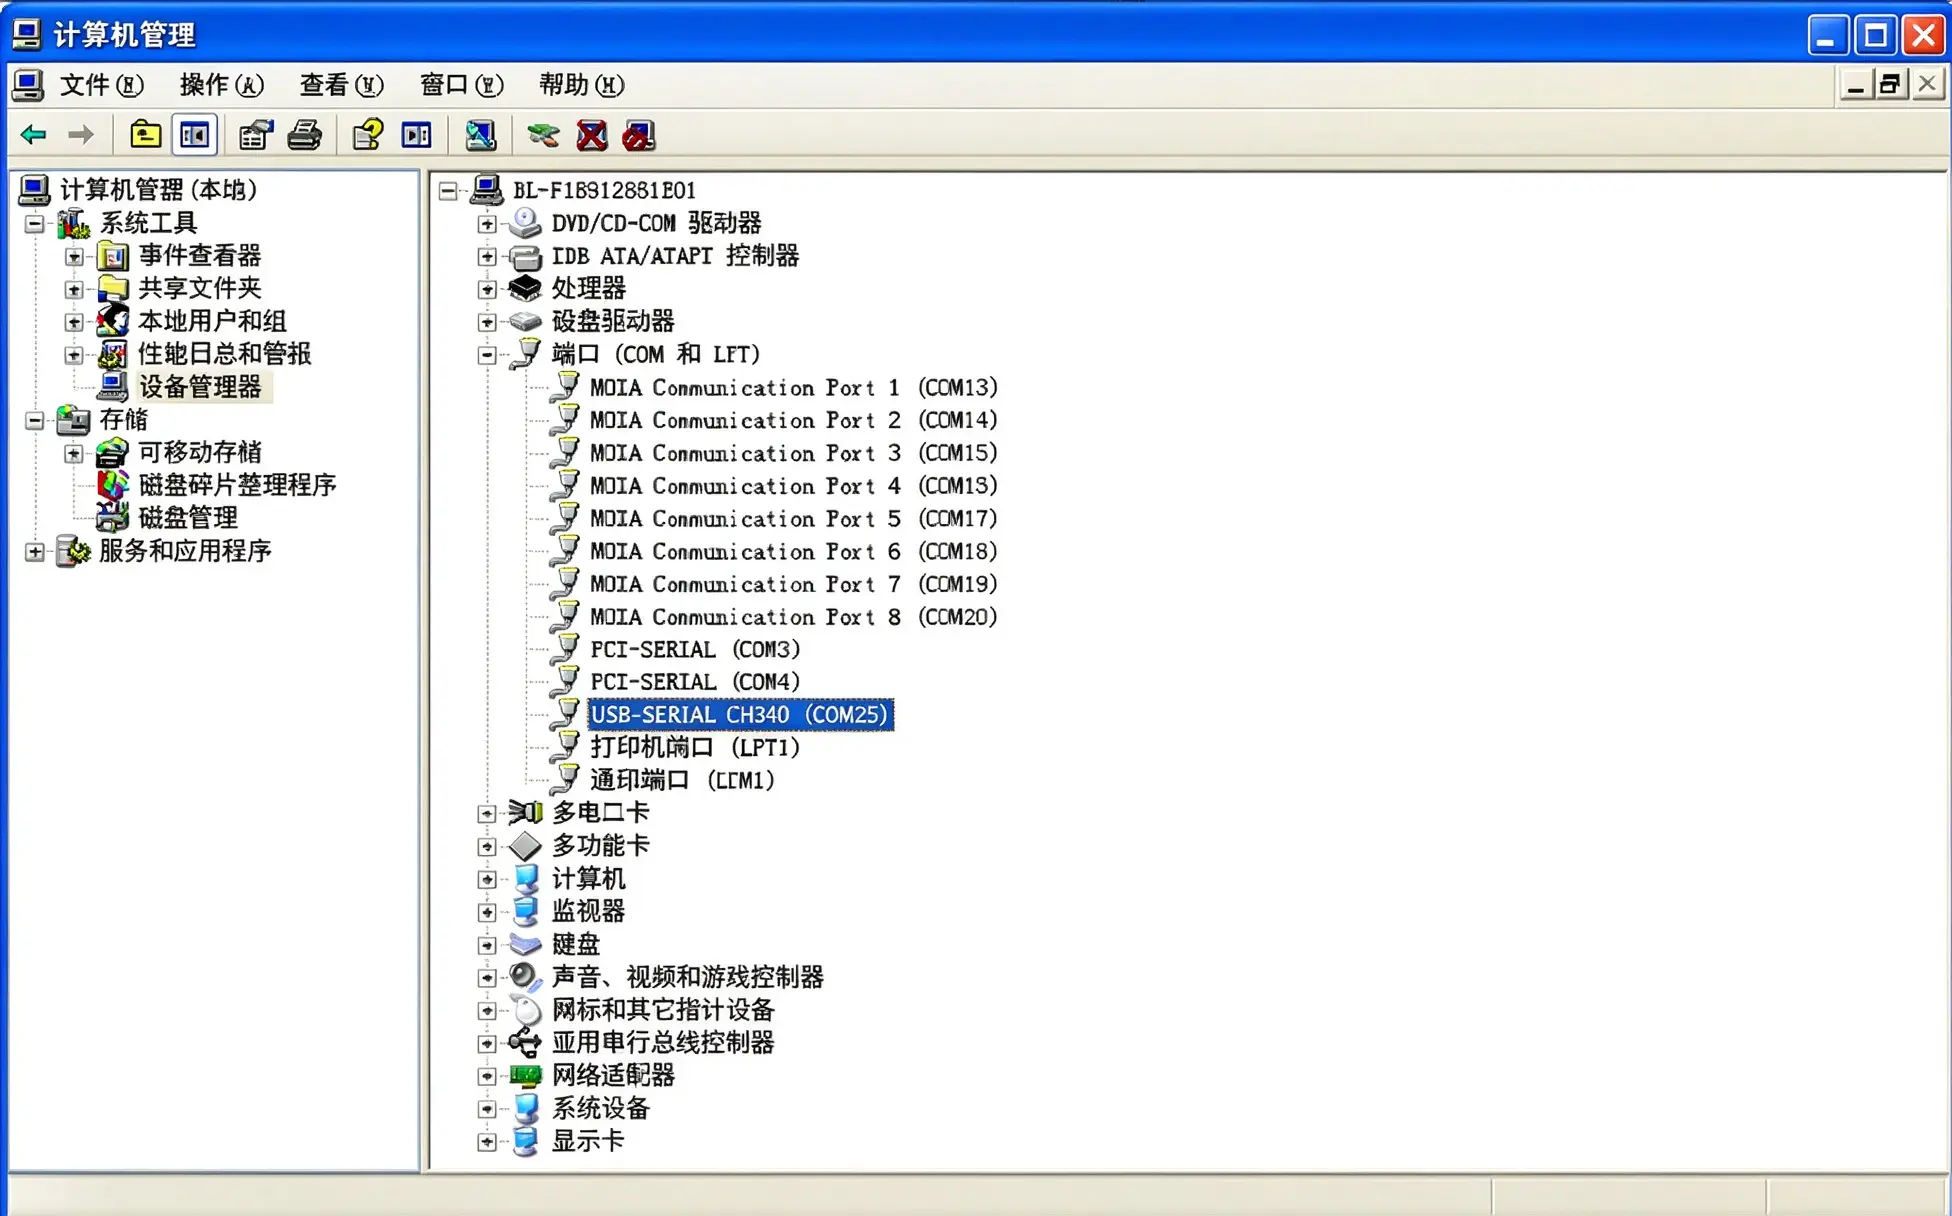This screenshot has height=1216, width=1952.
Task: Collapse the BL-F1B912881E01 root node
Action: pyautogui.click(x=448, y=191)
